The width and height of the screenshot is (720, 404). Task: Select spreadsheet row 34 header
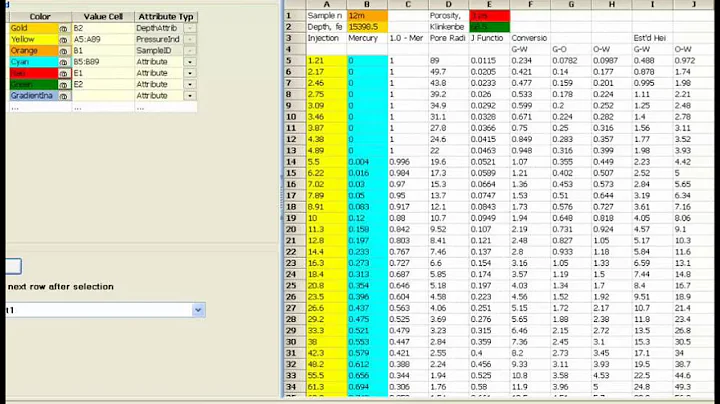[x=295, y=387]
